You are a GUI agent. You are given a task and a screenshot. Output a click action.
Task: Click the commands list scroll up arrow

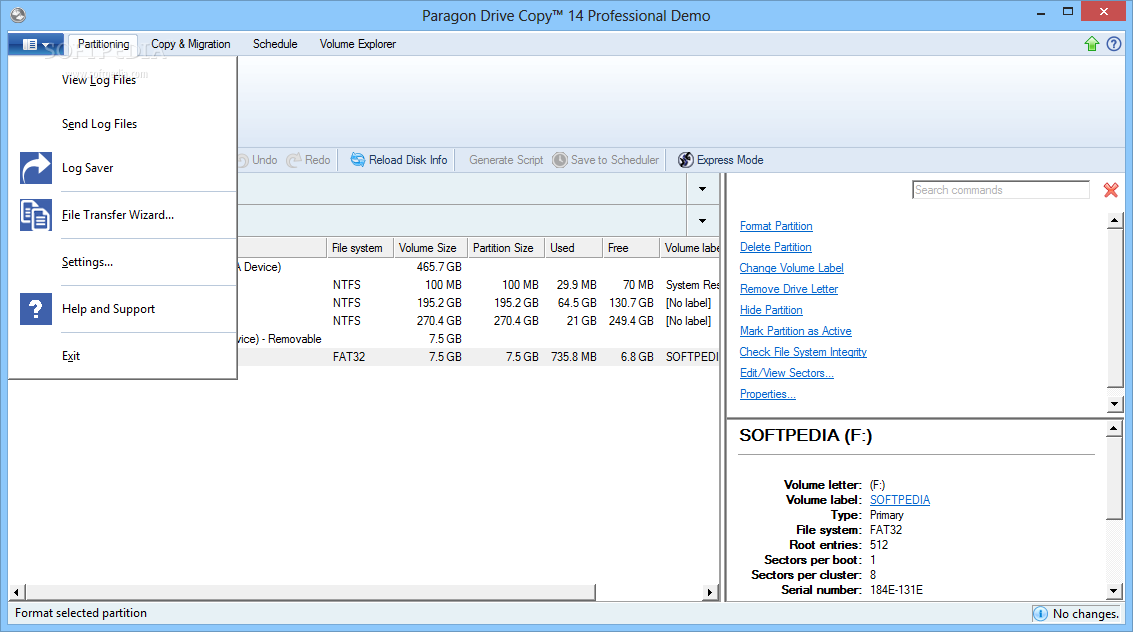coord(1114,220)
